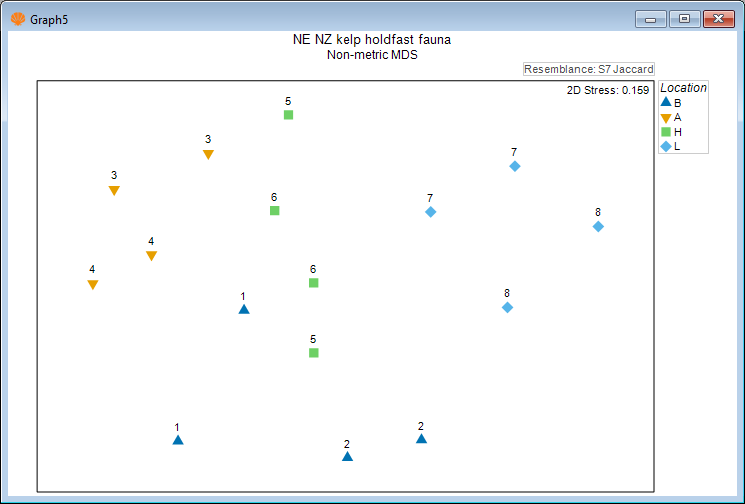Click the rightmost blue diamond labeled 8

coord(598,227)
